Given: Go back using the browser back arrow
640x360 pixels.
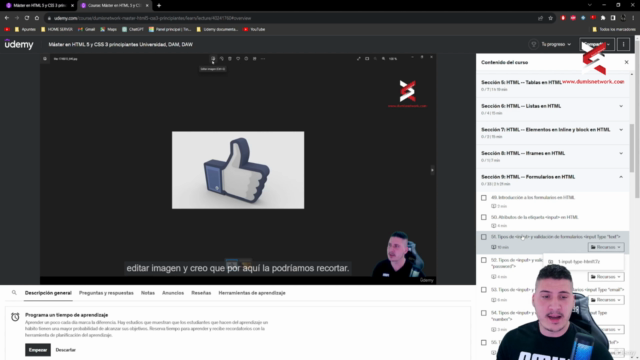Looking at the screenshot, I should (x=7, y=18).
